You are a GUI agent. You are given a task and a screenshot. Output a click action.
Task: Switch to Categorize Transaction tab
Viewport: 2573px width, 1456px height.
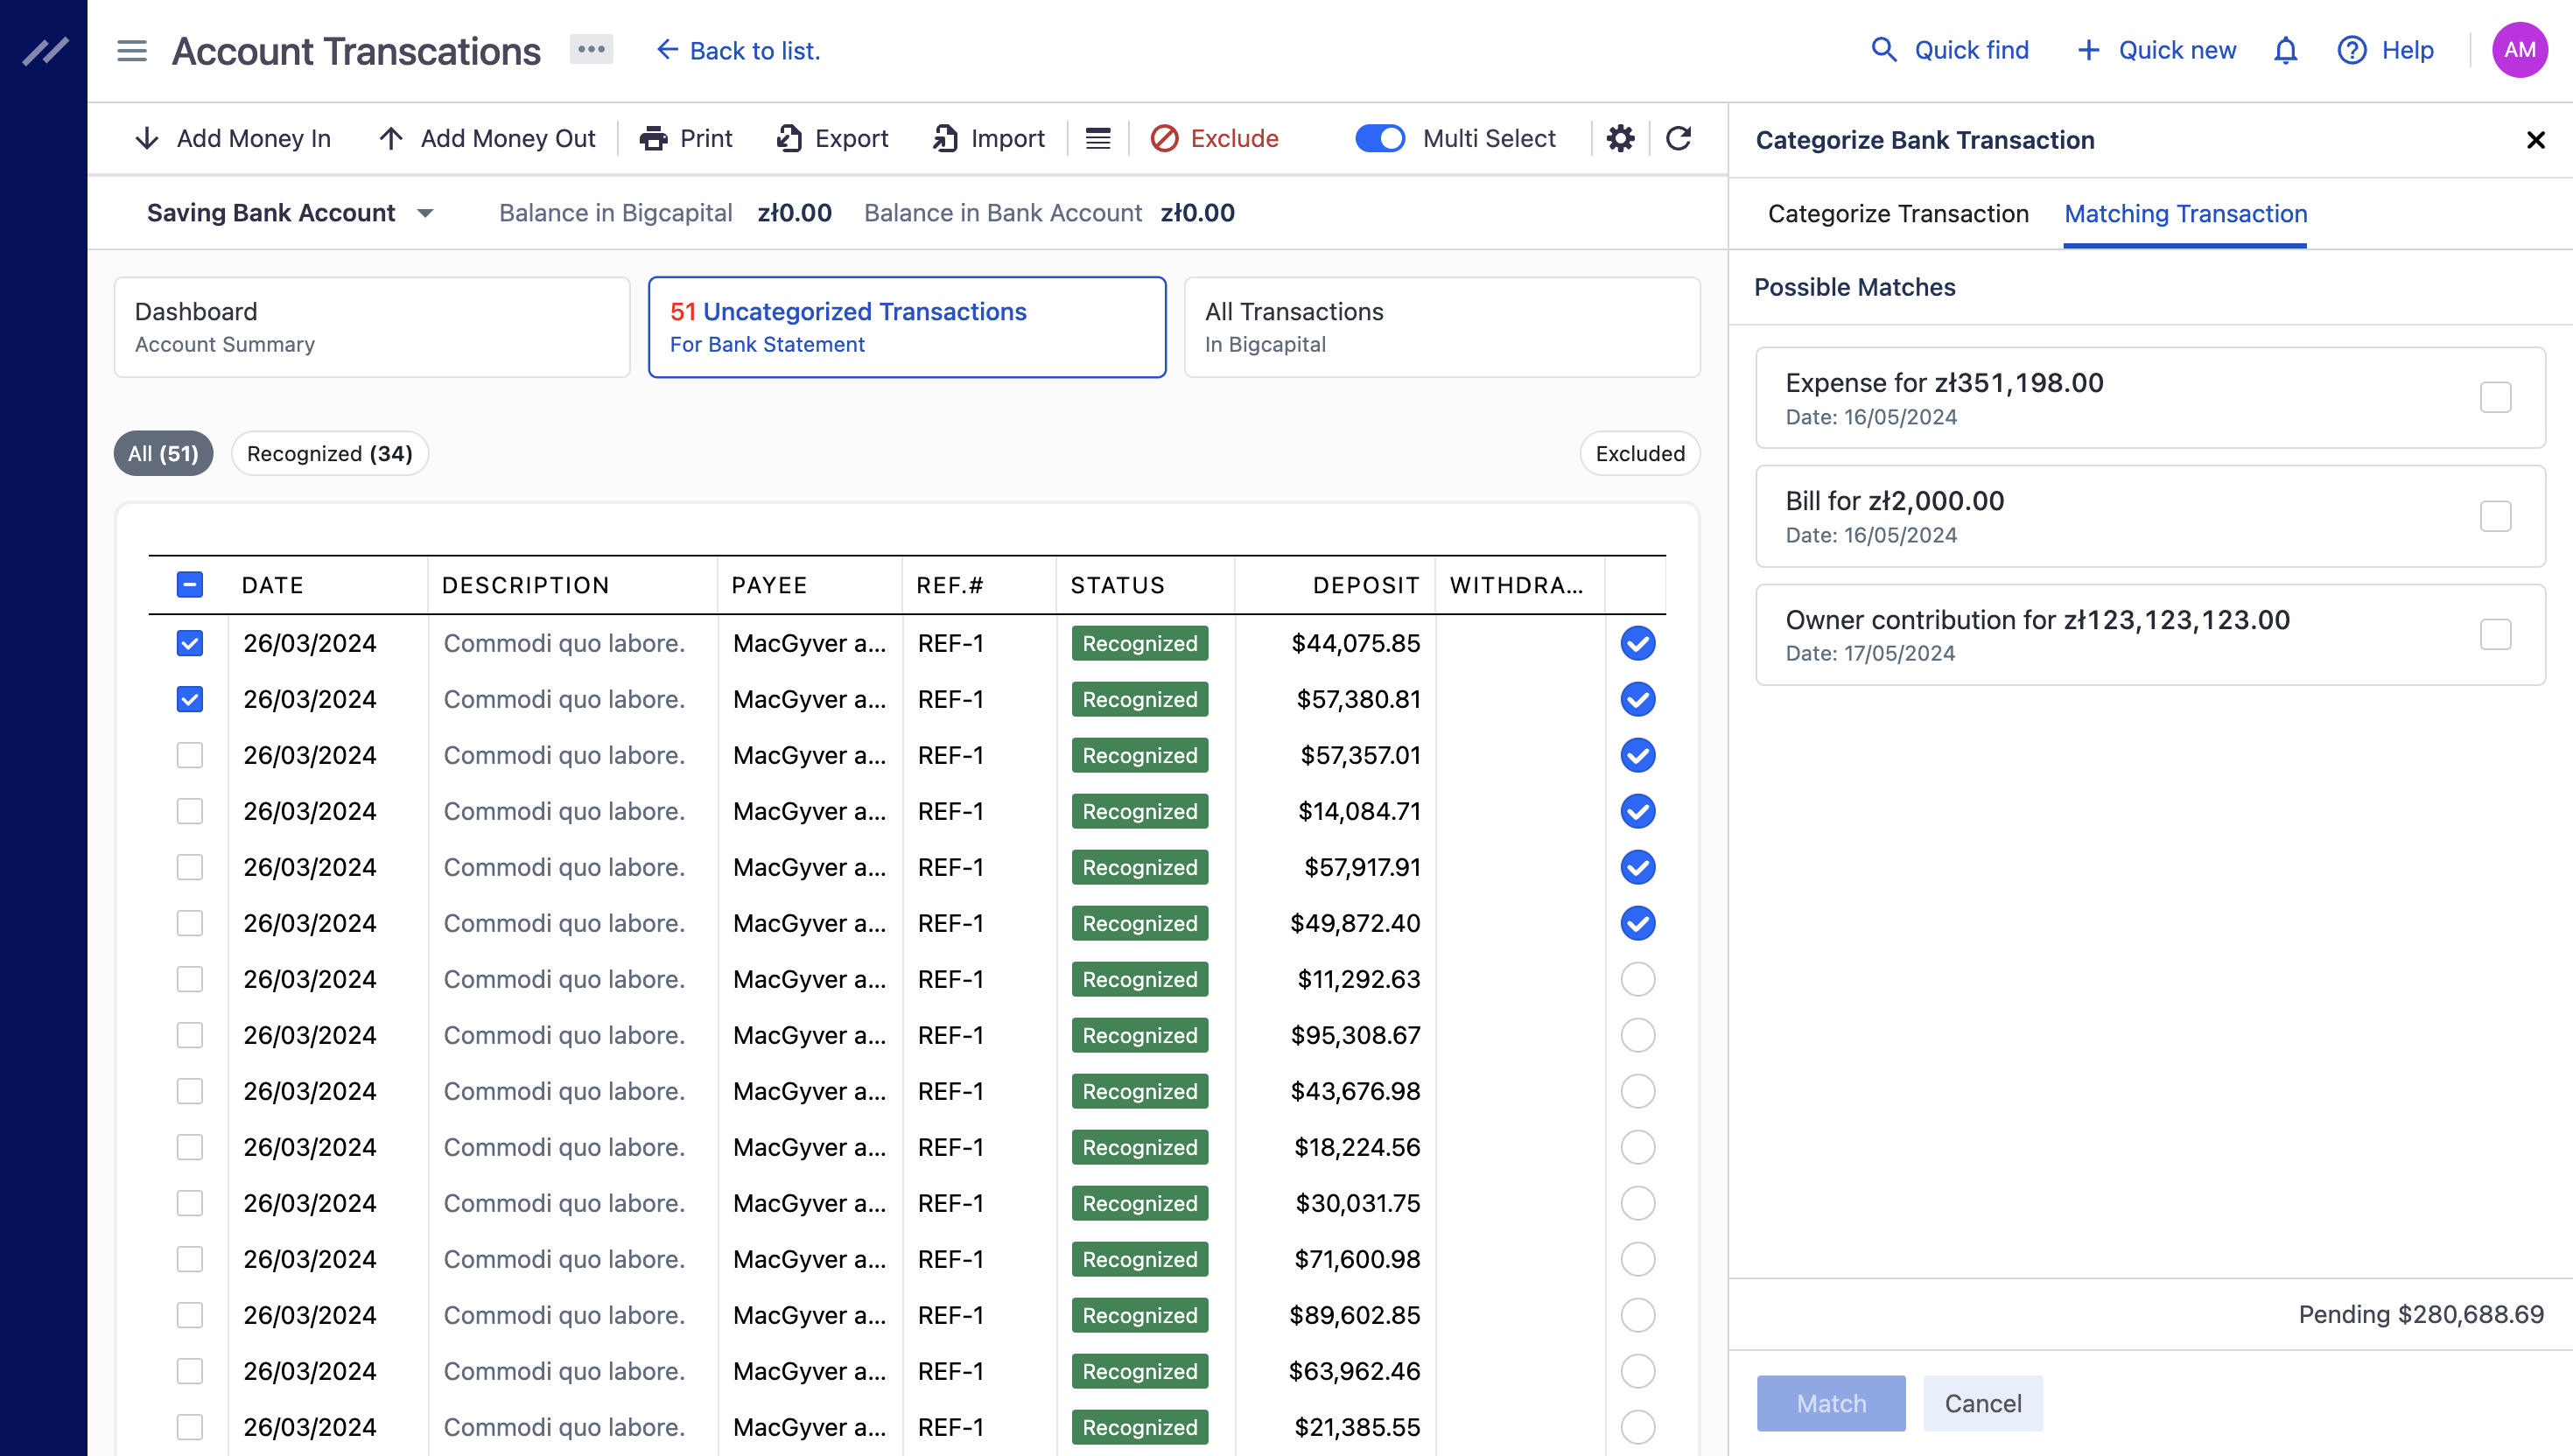coord(1898,213)
